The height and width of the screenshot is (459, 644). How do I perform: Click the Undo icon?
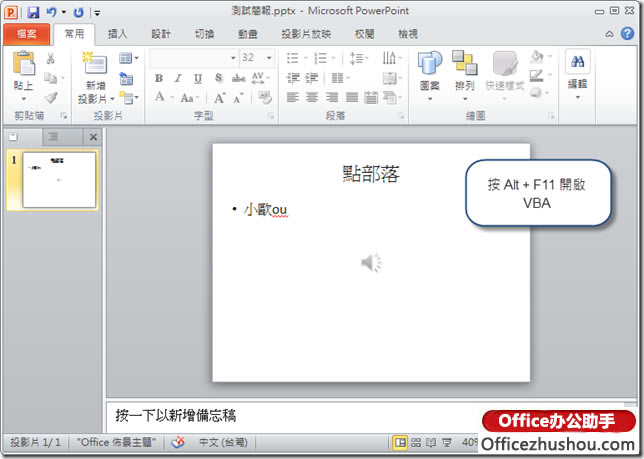pos(51,12)
